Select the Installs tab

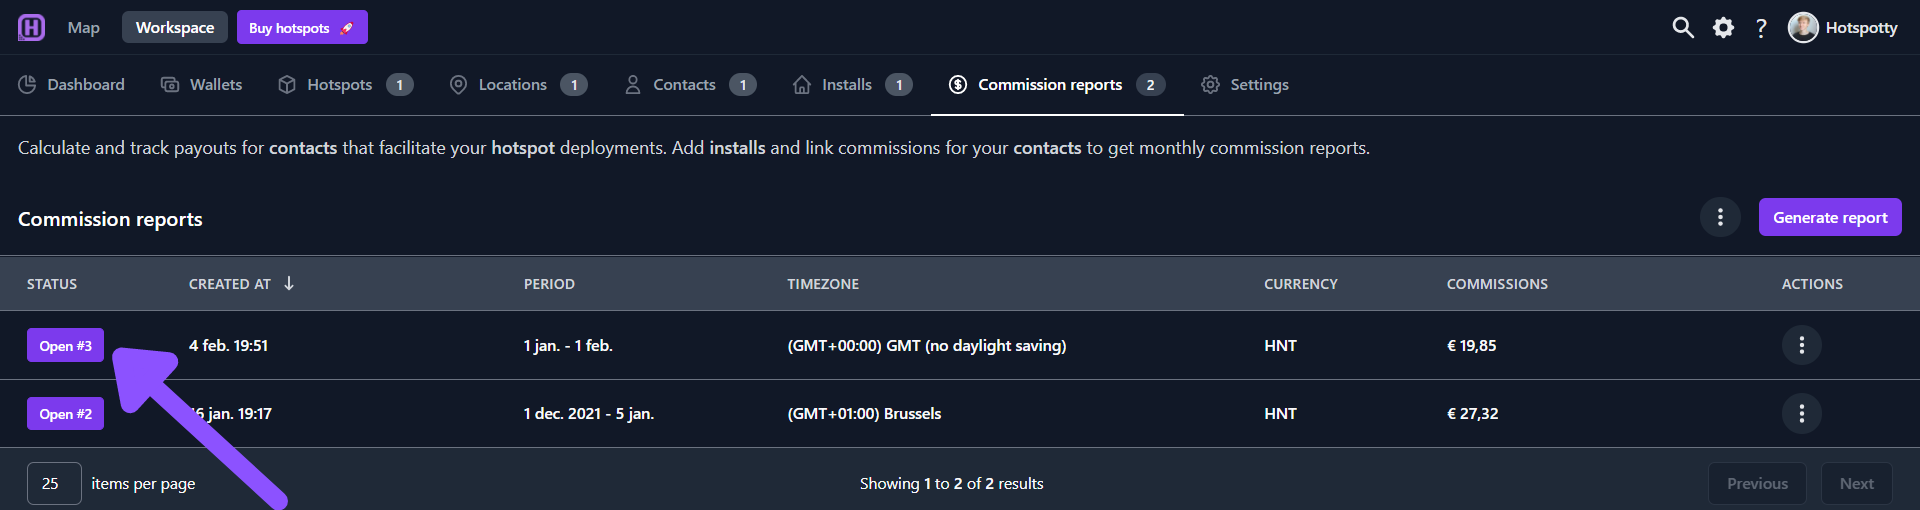(852, 85)
